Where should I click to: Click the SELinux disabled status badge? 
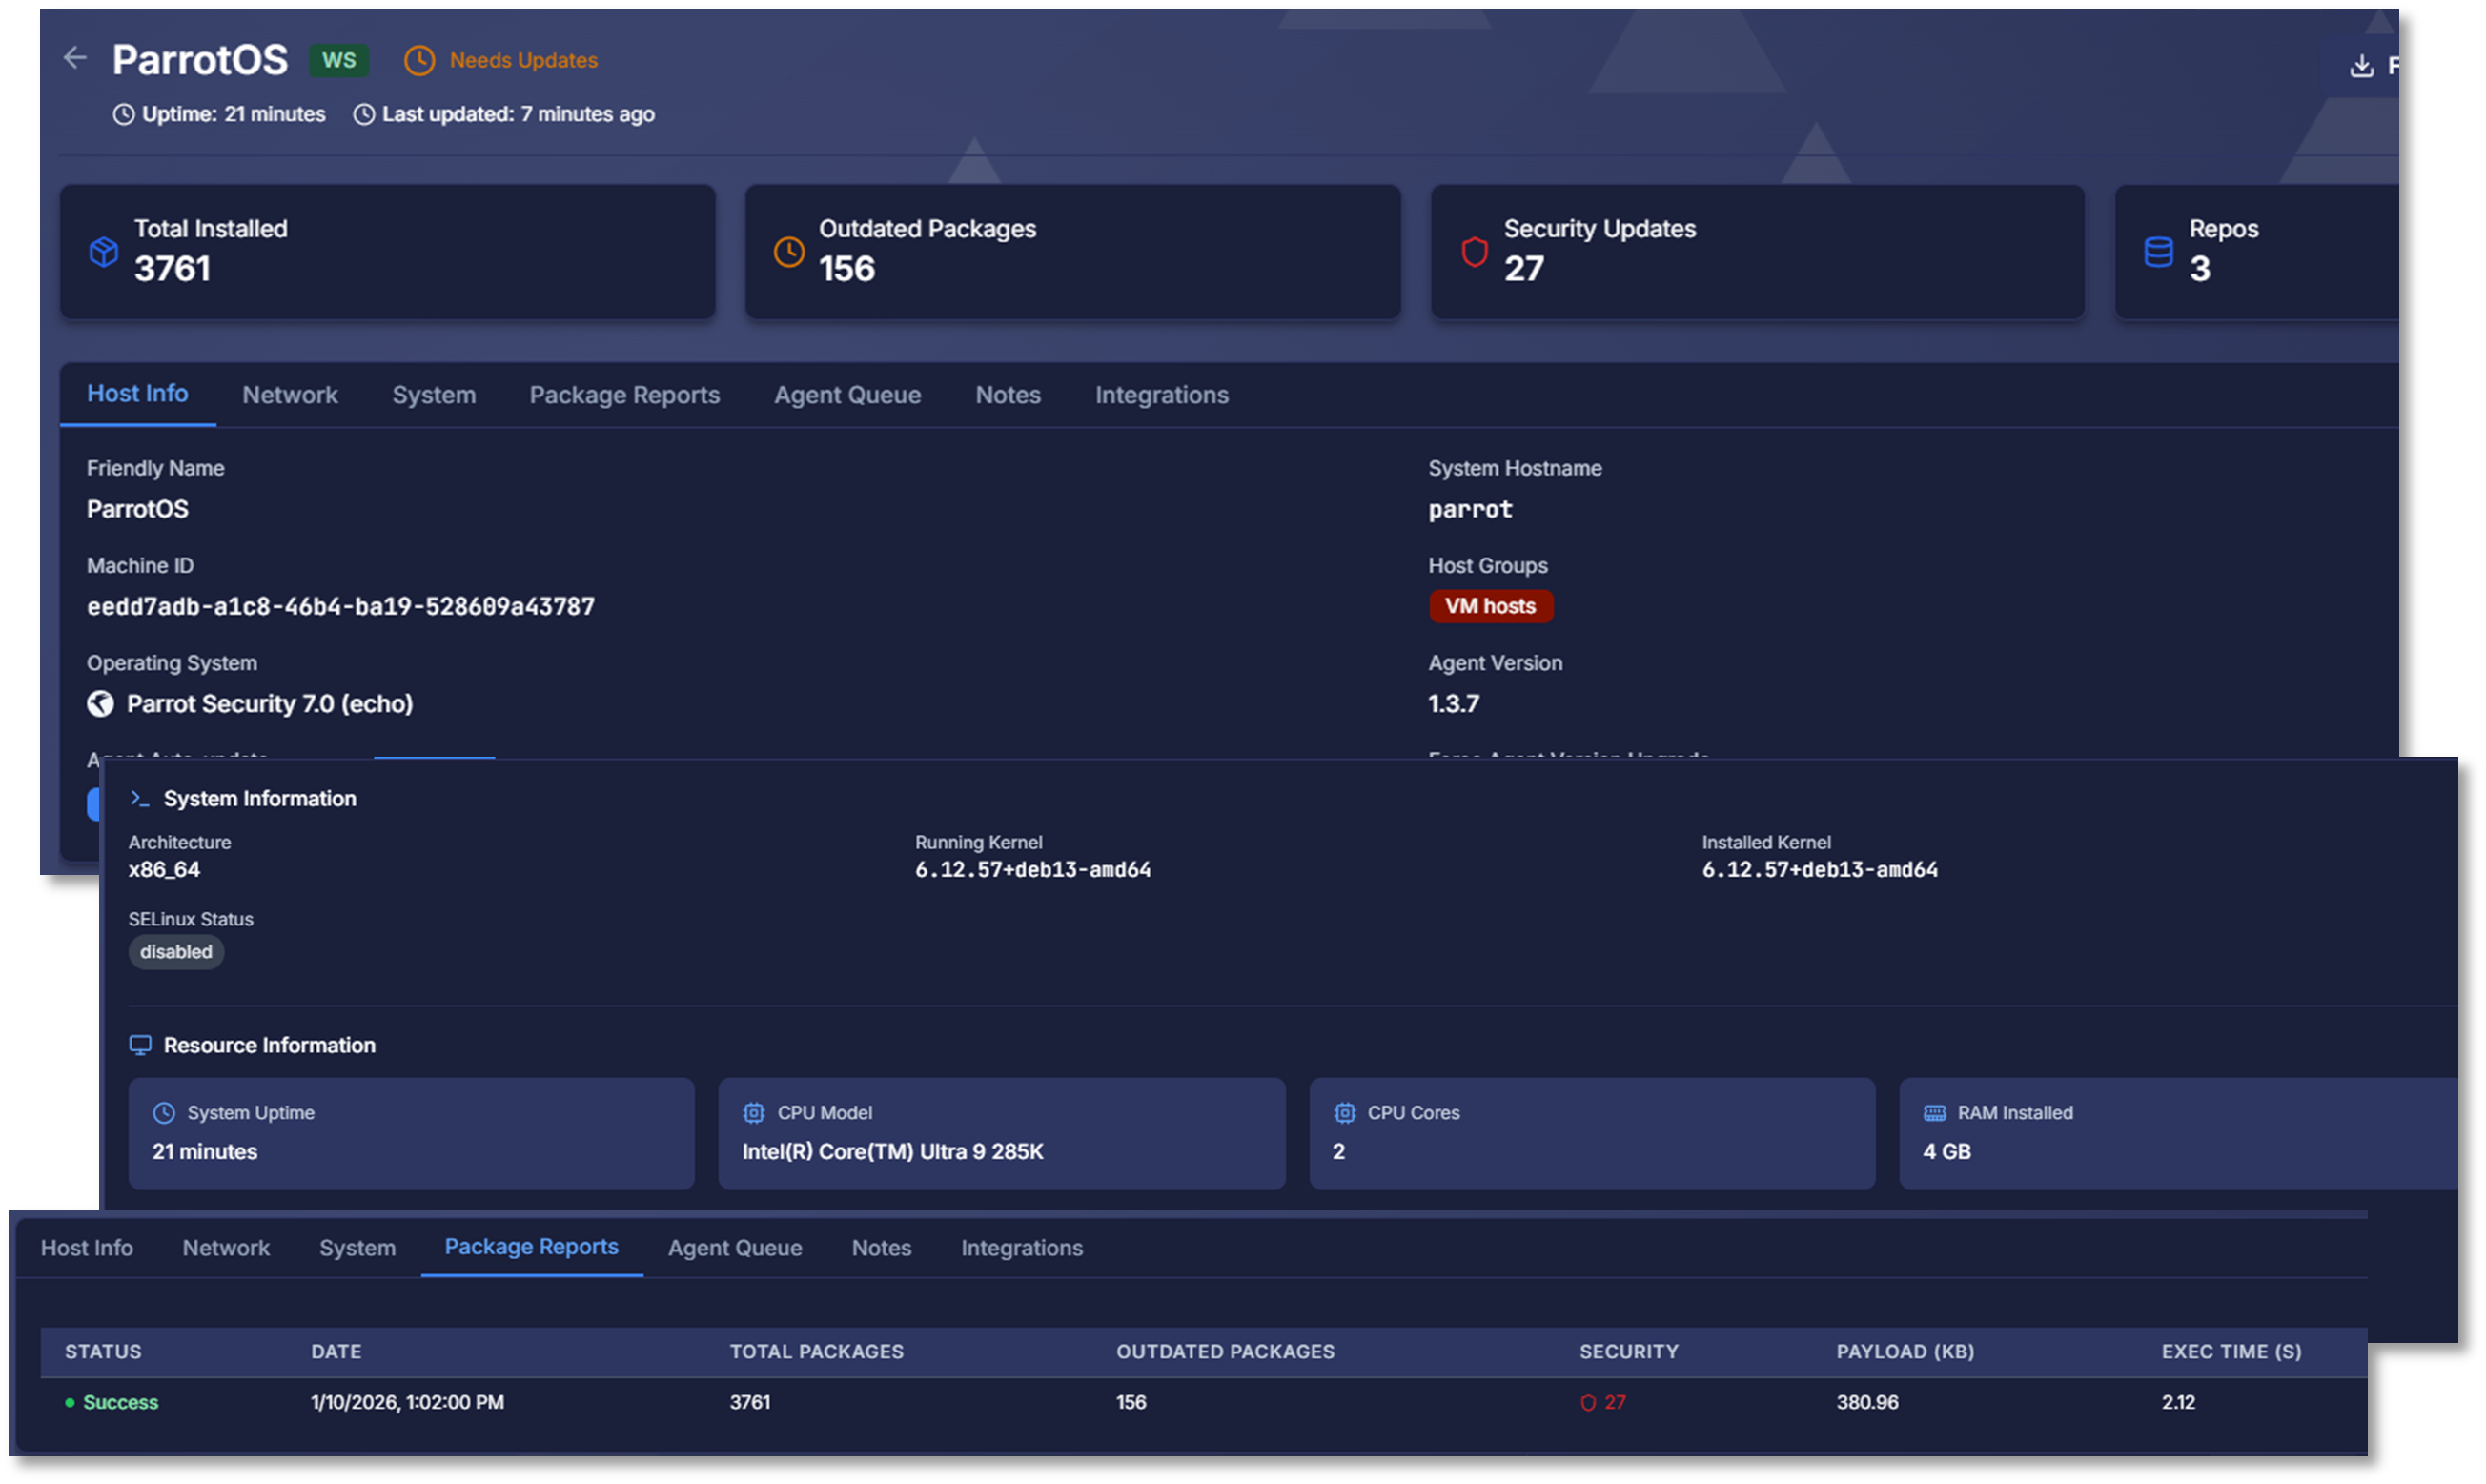click(x=176, y=952)
